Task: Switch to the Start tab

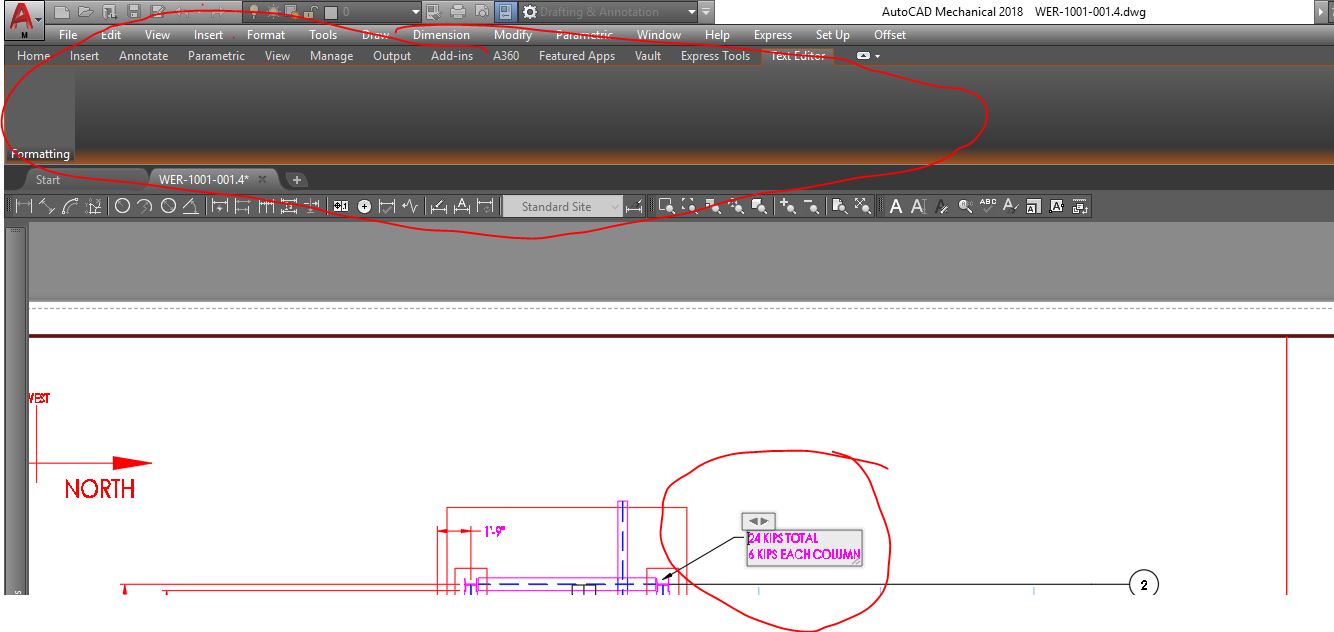Action: [x=47, y=179]
